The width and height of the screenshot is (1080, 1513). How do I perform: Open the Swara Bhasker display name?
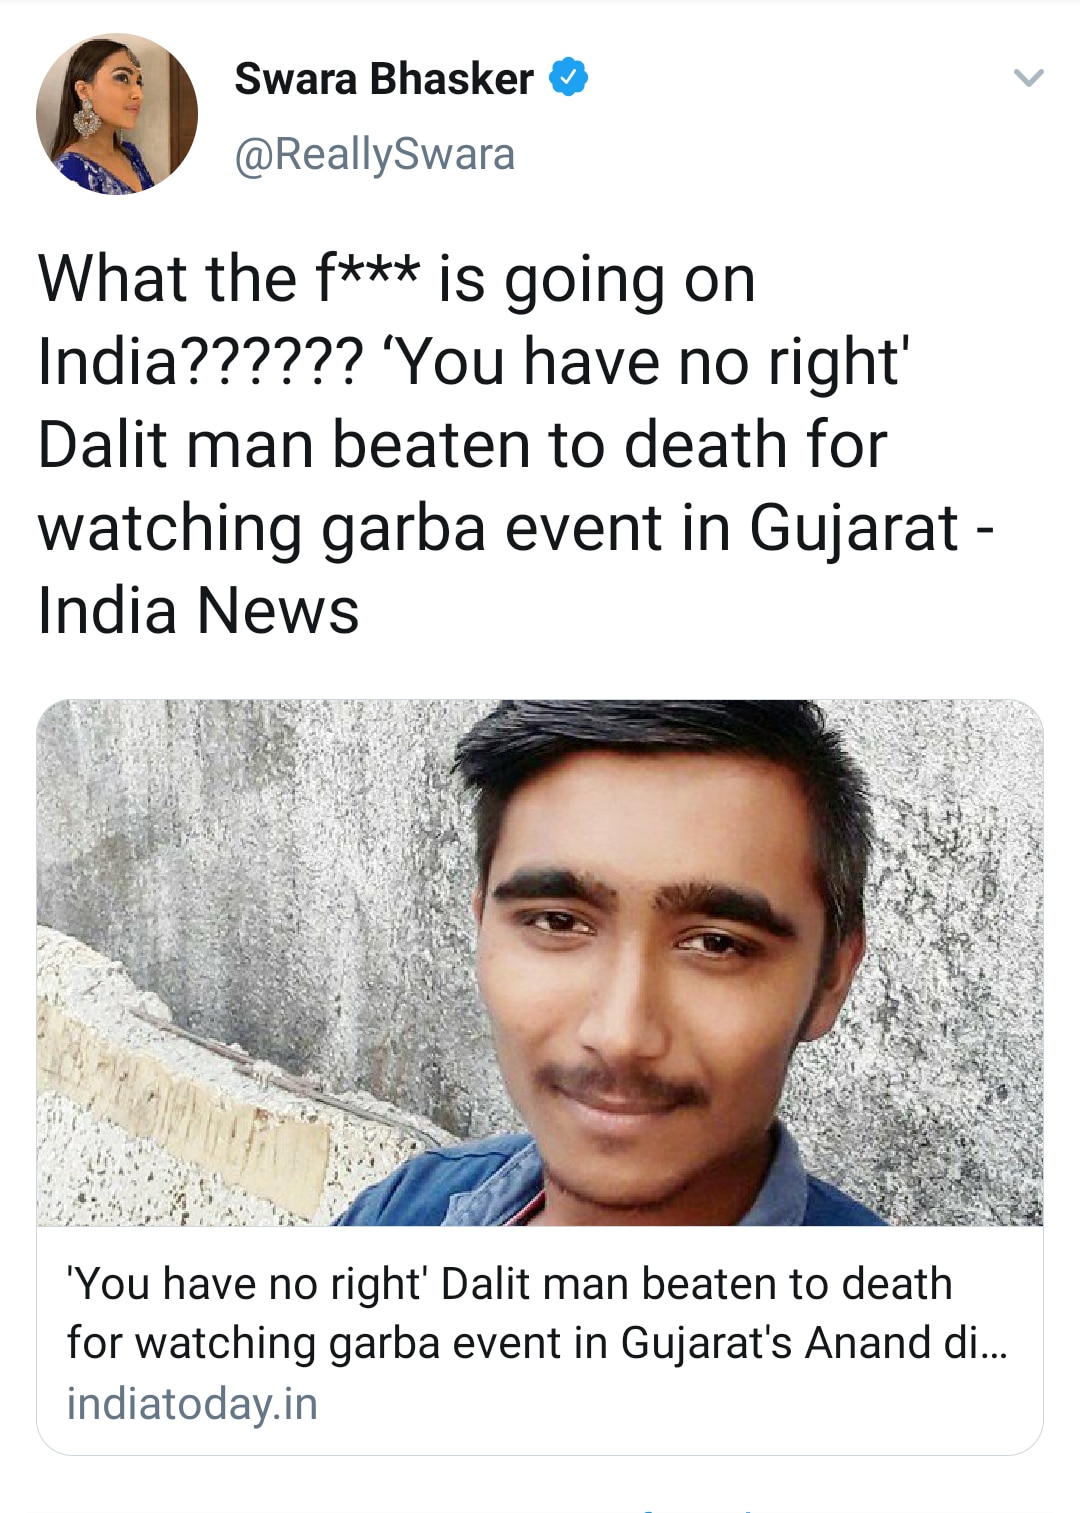click(384, 78)
